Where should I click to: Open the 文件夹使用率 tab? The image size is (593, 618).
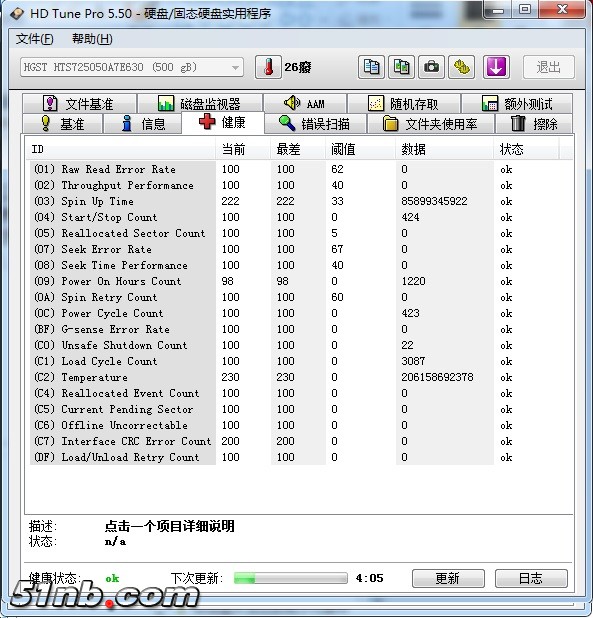[430, 124]
